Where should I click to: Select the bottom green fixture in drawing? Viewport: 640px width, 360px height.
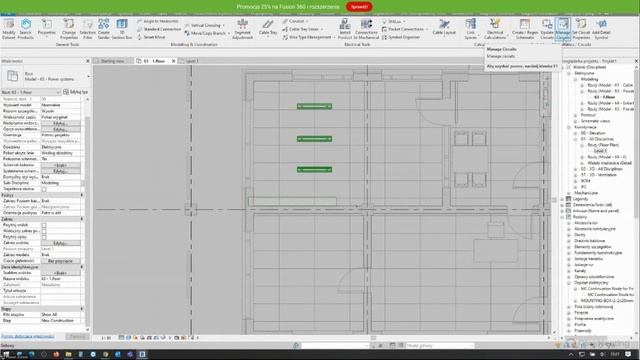[x=314, y=169]
